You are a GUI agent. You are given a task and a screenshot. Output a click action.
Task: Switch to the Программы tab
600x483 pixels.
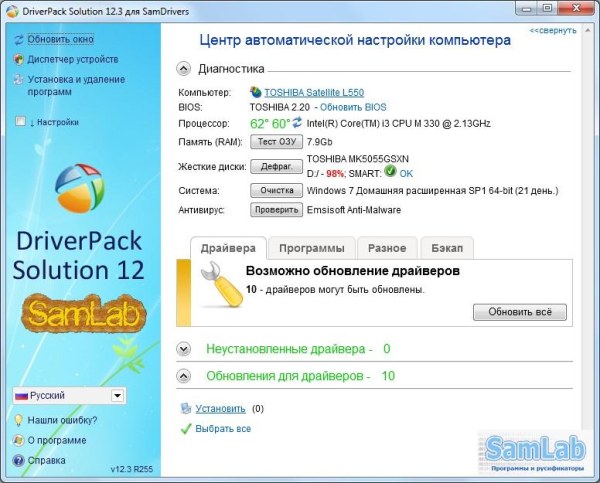pos(312,248)
